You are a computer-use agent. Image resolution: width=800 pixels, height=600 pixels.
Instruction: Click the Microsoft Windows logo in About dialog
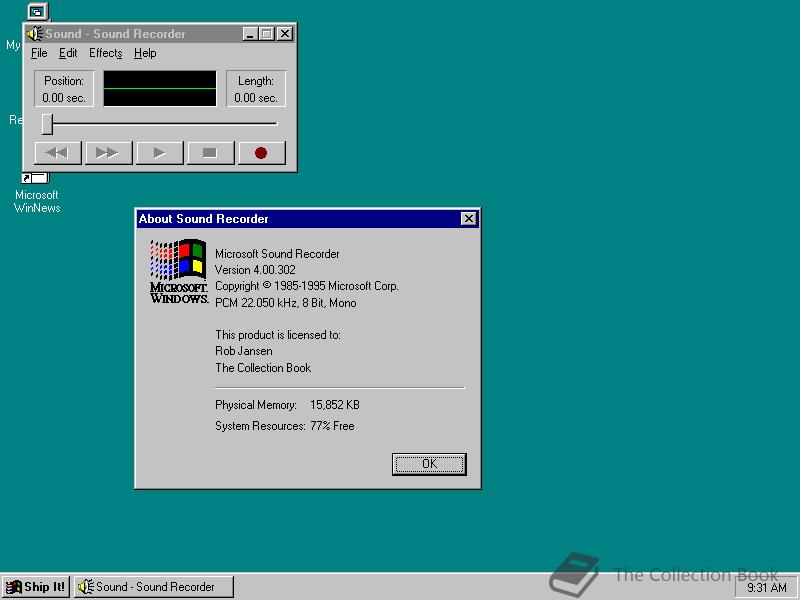pyautogui.click(x=179, y=271)
